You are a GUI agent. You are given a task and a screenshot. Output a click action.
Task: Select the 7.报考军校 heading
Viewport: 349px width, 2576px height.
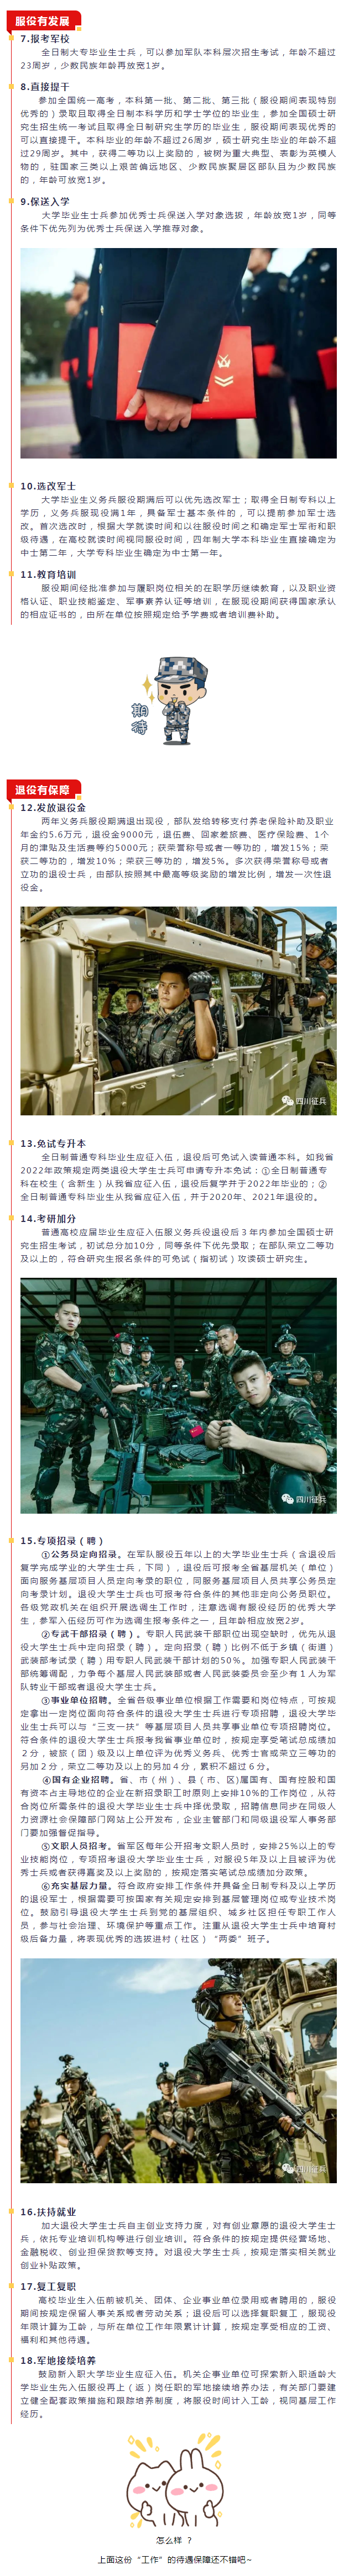click(46, 39)
